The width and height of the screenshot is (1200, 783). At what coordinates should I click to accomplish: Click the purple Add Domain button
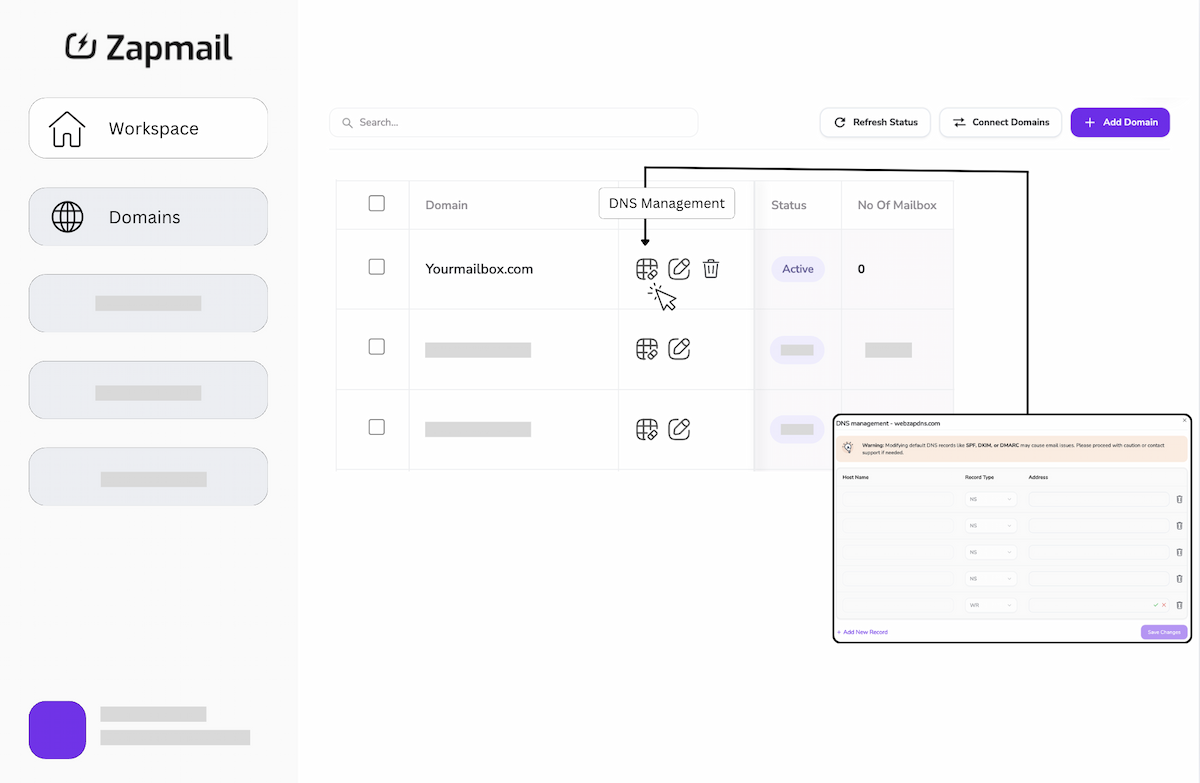(x=1120, y=122)
